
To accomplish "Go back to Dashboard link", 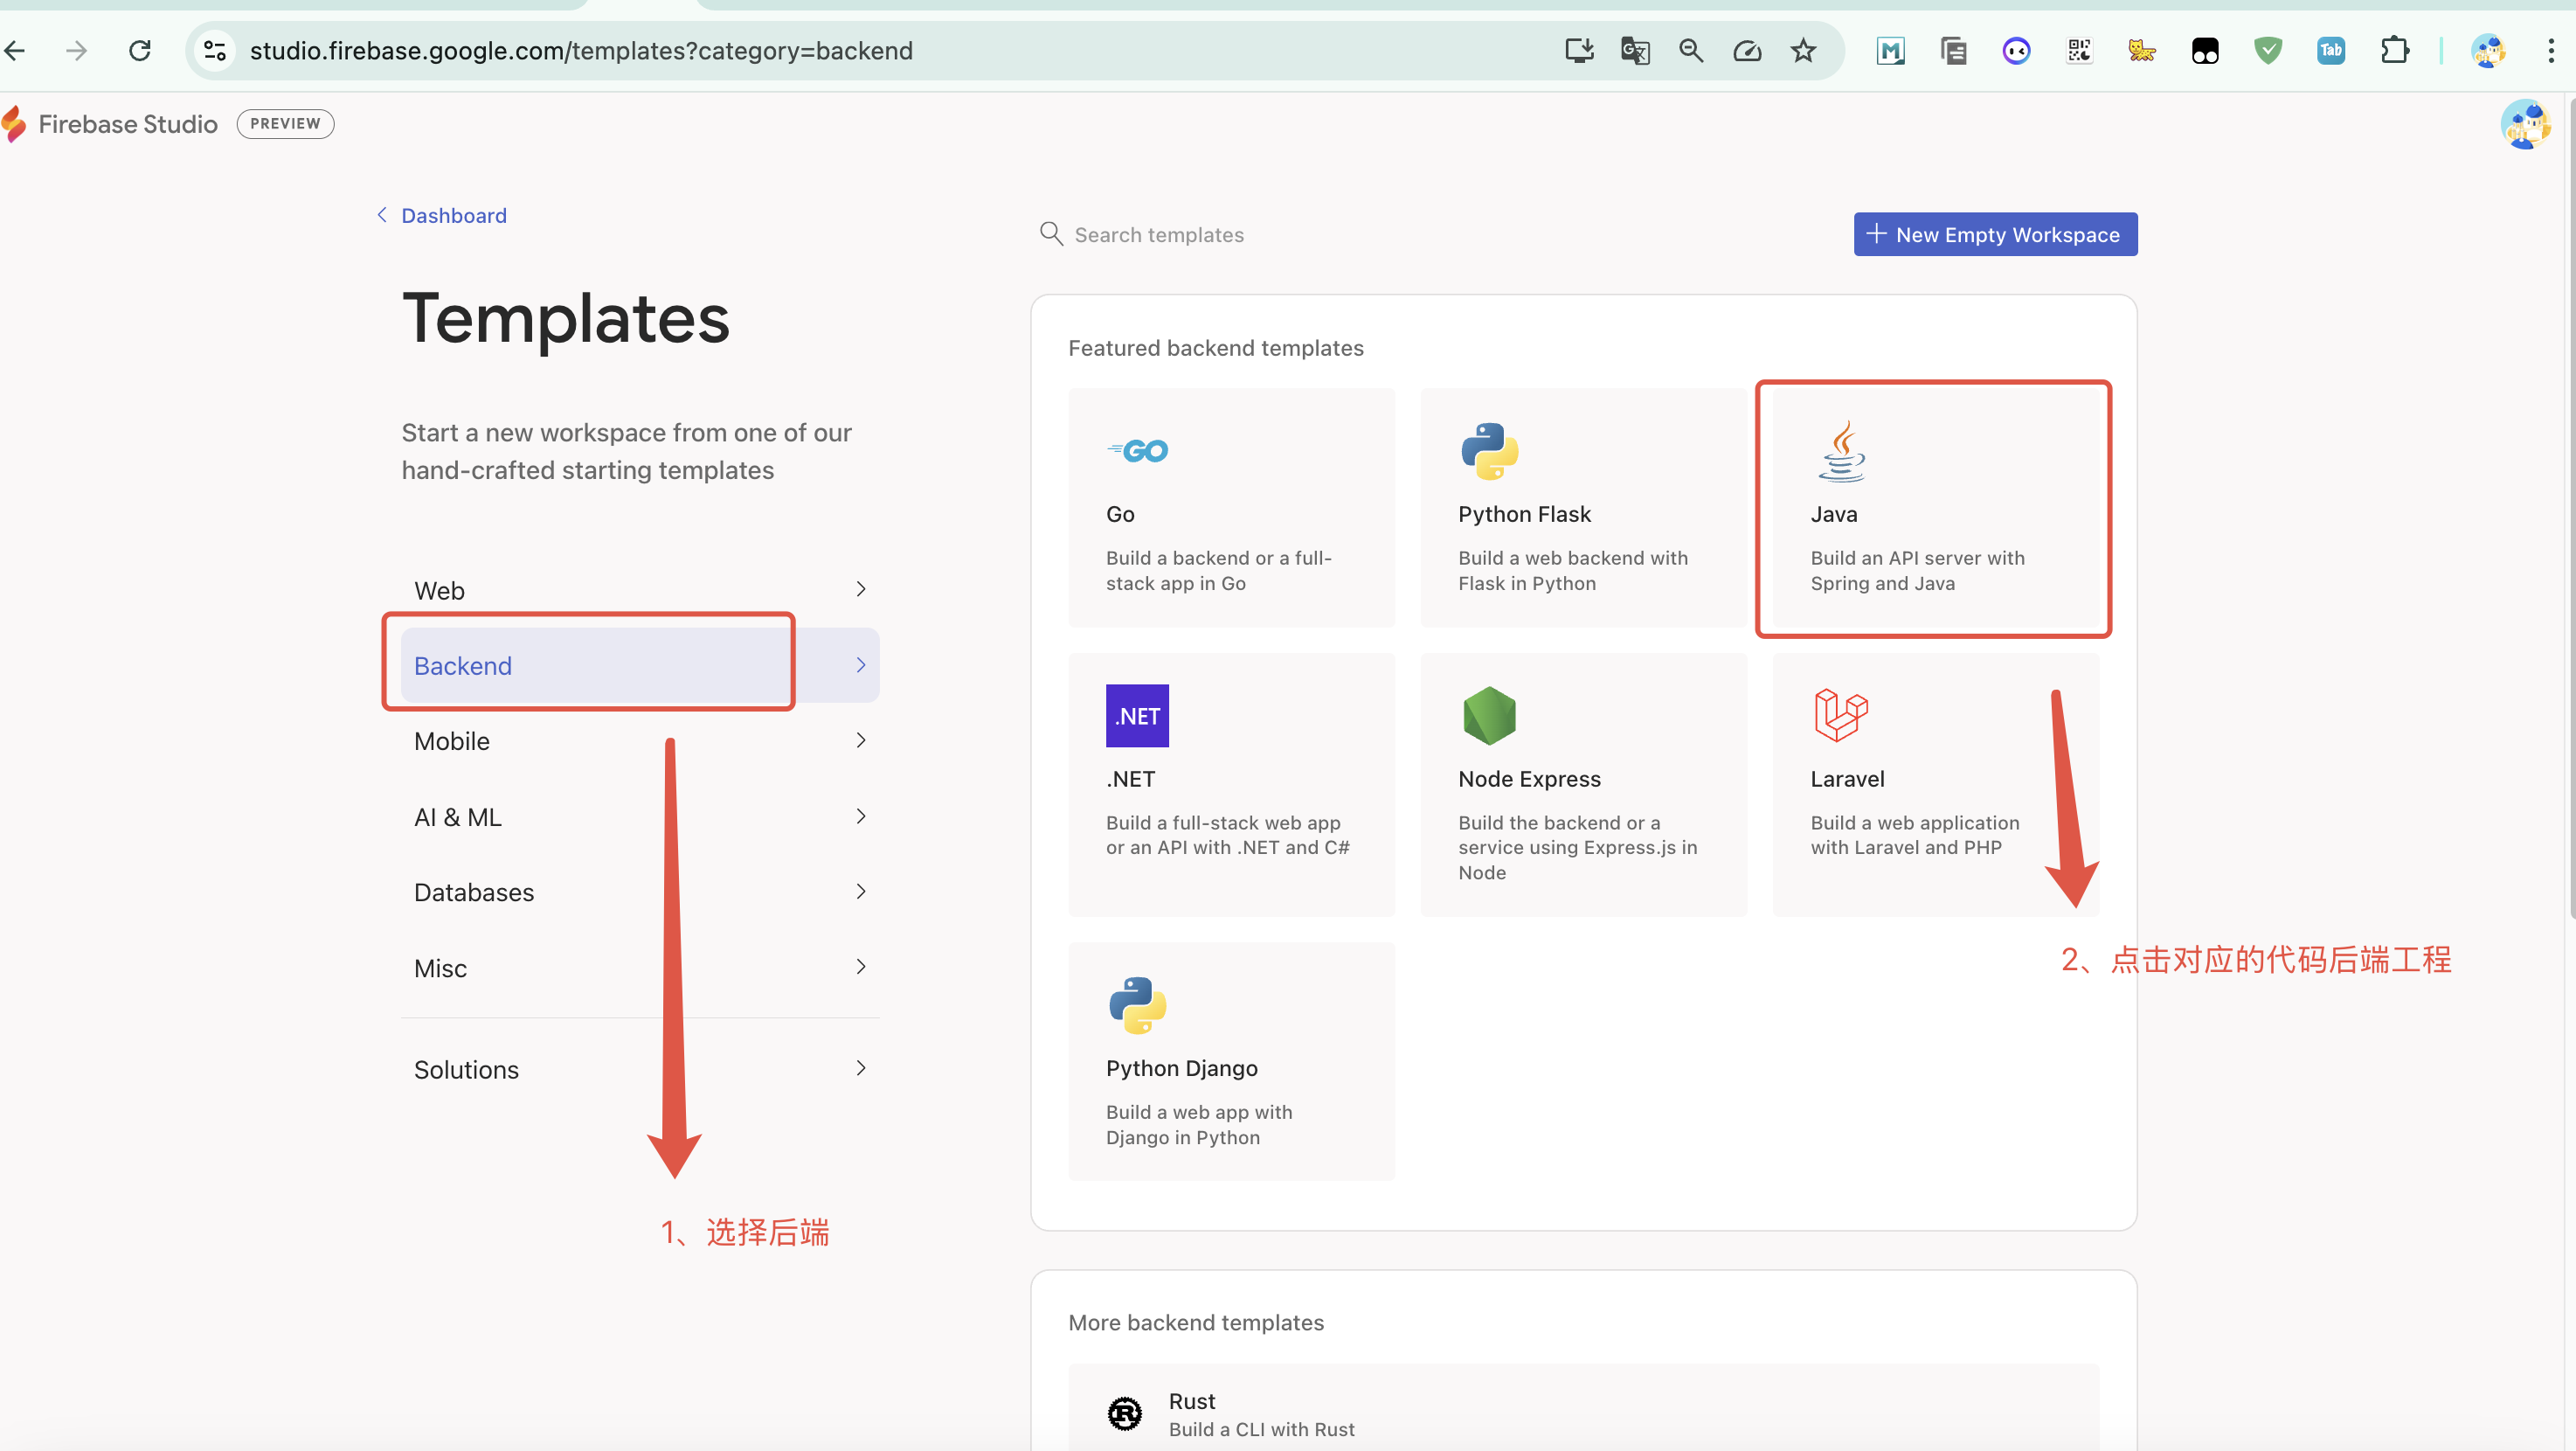I will click(x=453, y=216).
